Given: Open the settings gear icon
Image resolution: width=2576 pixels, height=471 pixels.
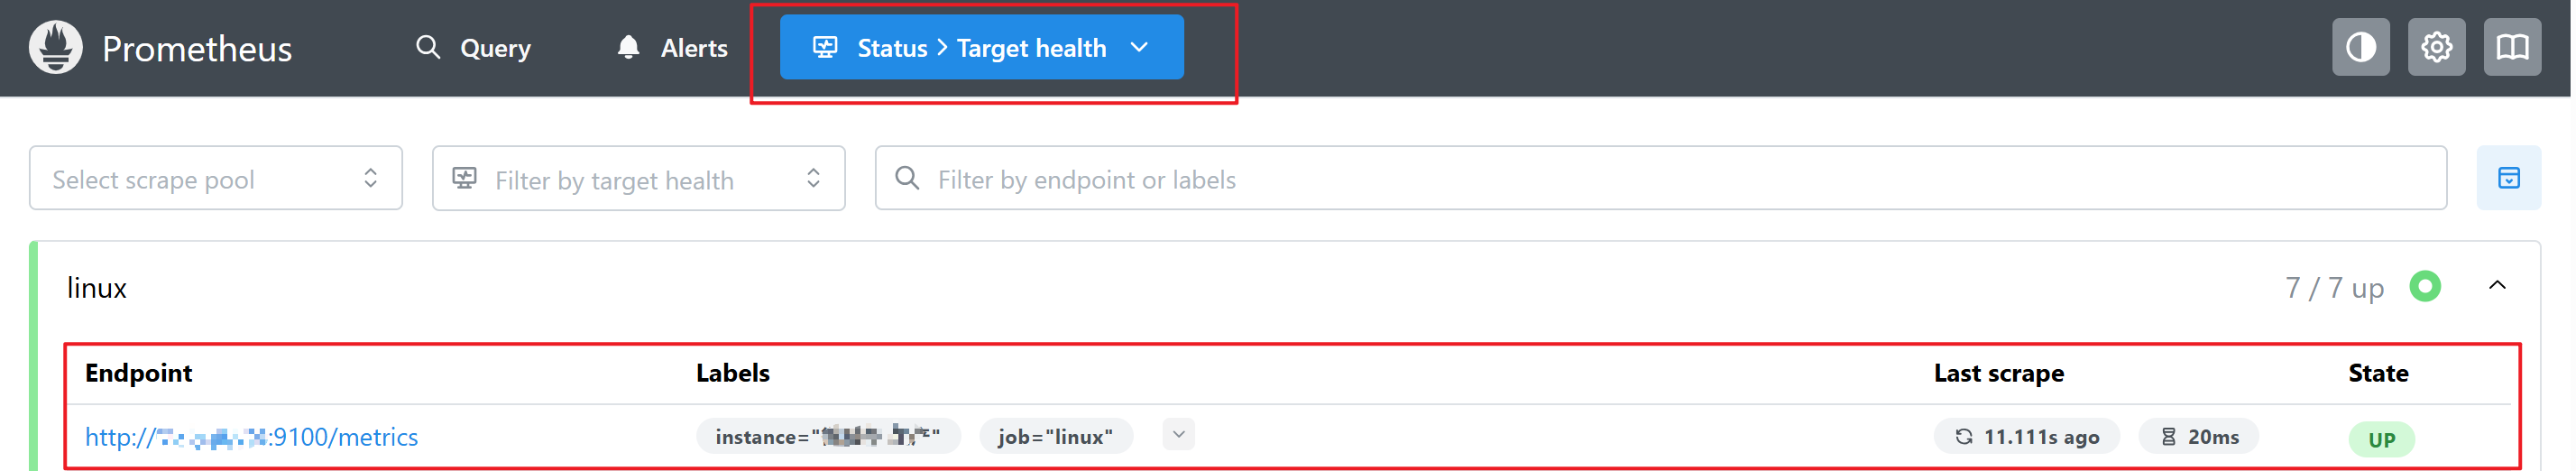Looking at the screenshot, I should pos(2436,47).
